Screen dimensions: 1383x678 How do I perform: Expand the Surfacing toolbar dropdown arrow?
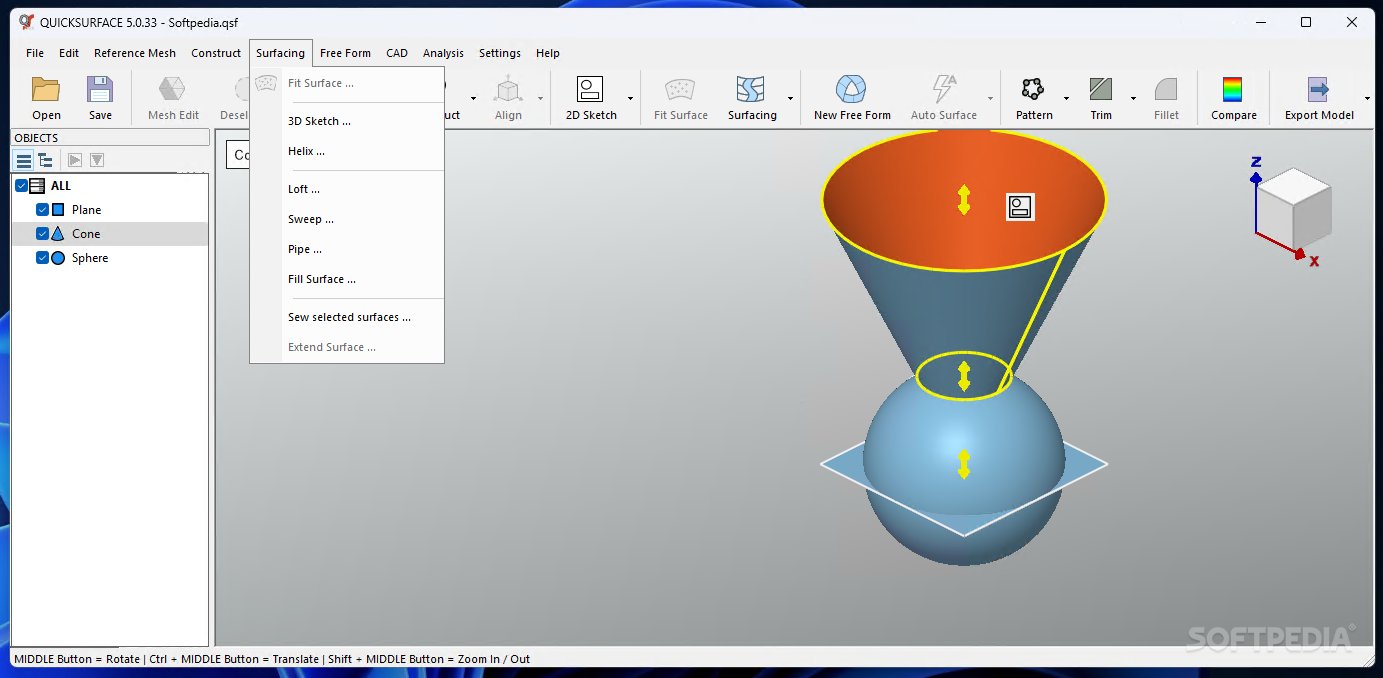790,98
